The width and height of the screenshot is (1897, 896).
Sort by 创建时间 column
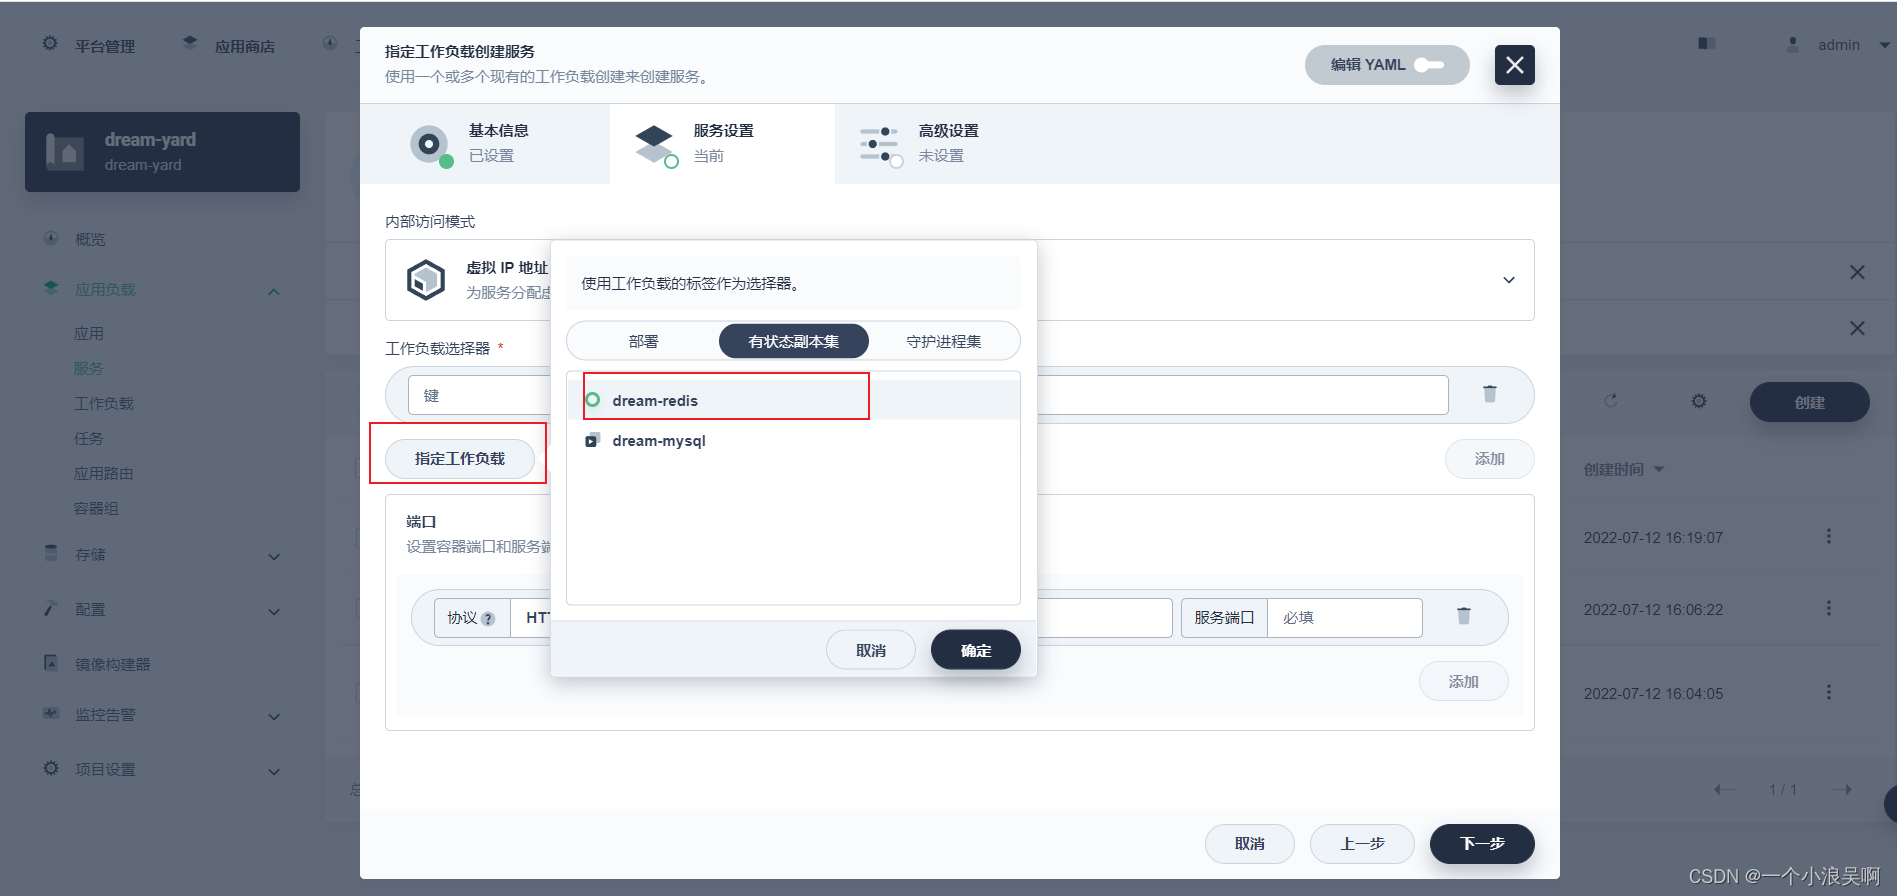tap(1623, 470)
